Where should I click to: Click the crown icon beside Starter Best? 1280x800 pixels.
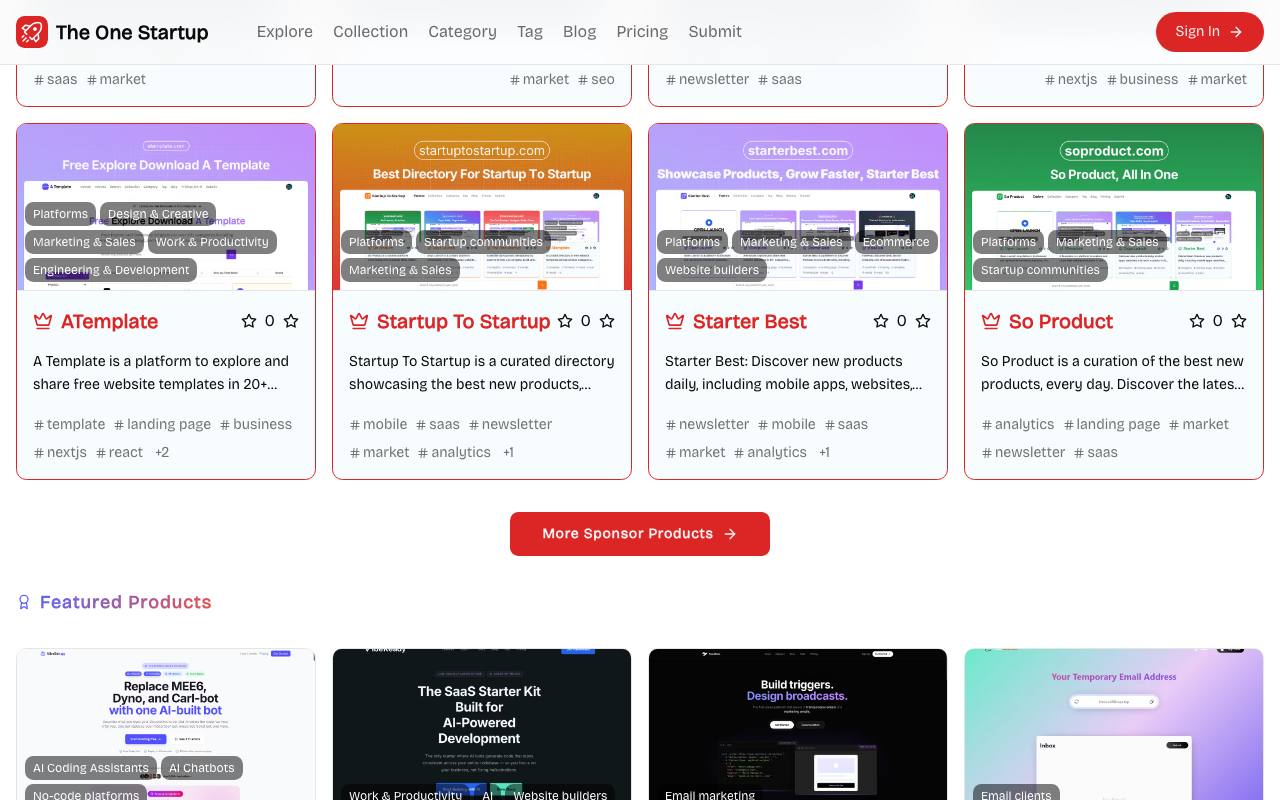click(x=675, y=321)
